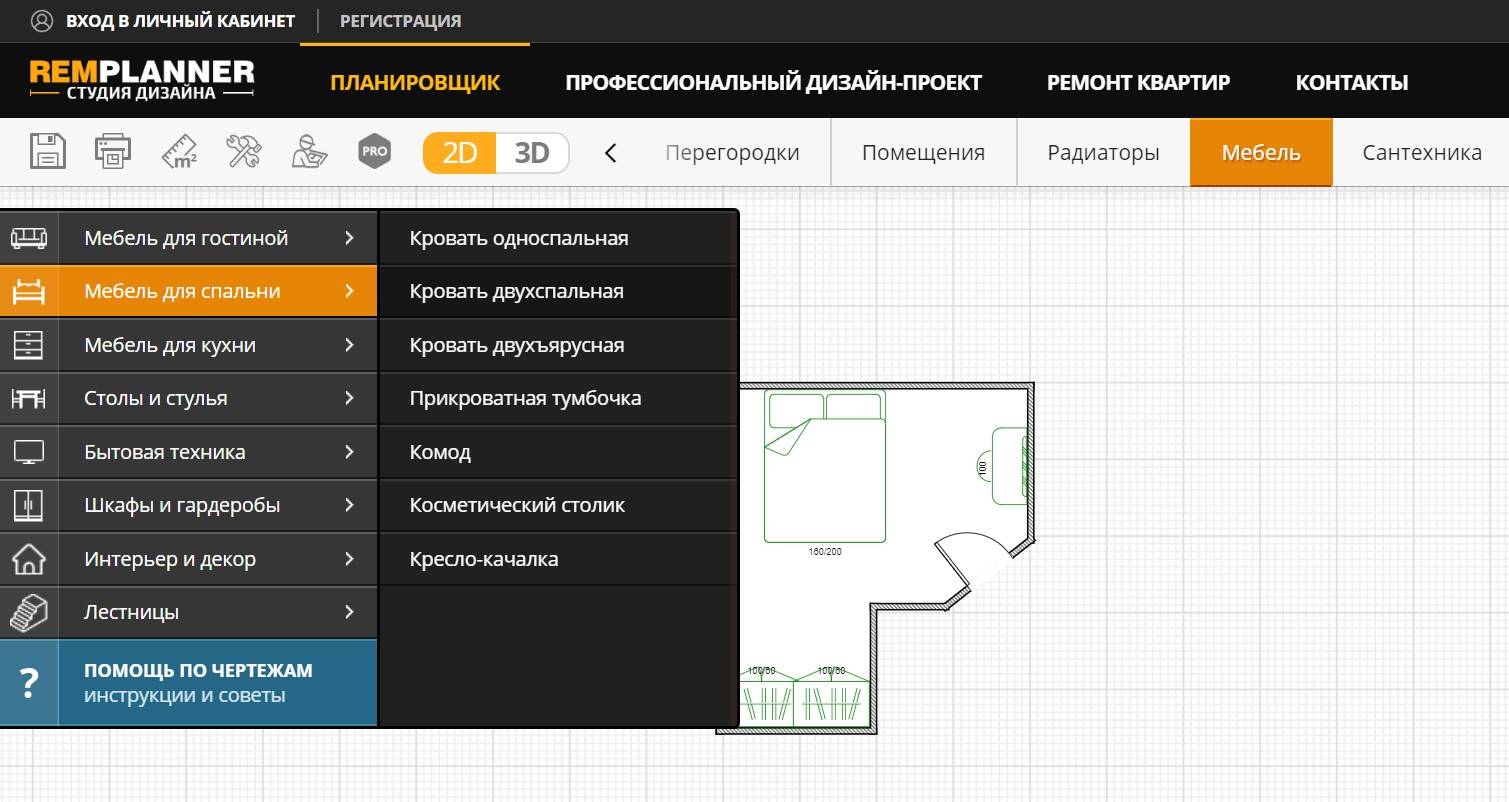1509x802 pixels.
Task: Click the save floppy disk icon
Action: pyautogui.click(x=48, y=152)
